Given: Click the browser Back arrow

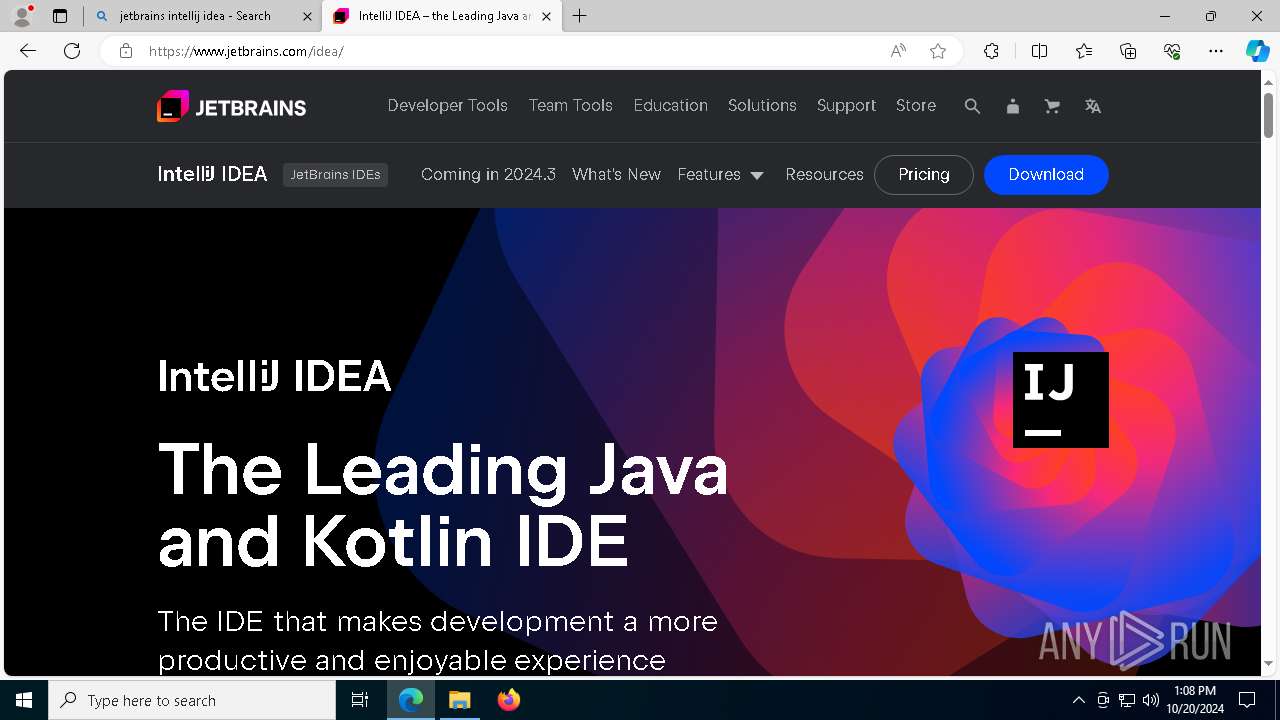Looking at the screenshot, I should [x=28, y=51].
